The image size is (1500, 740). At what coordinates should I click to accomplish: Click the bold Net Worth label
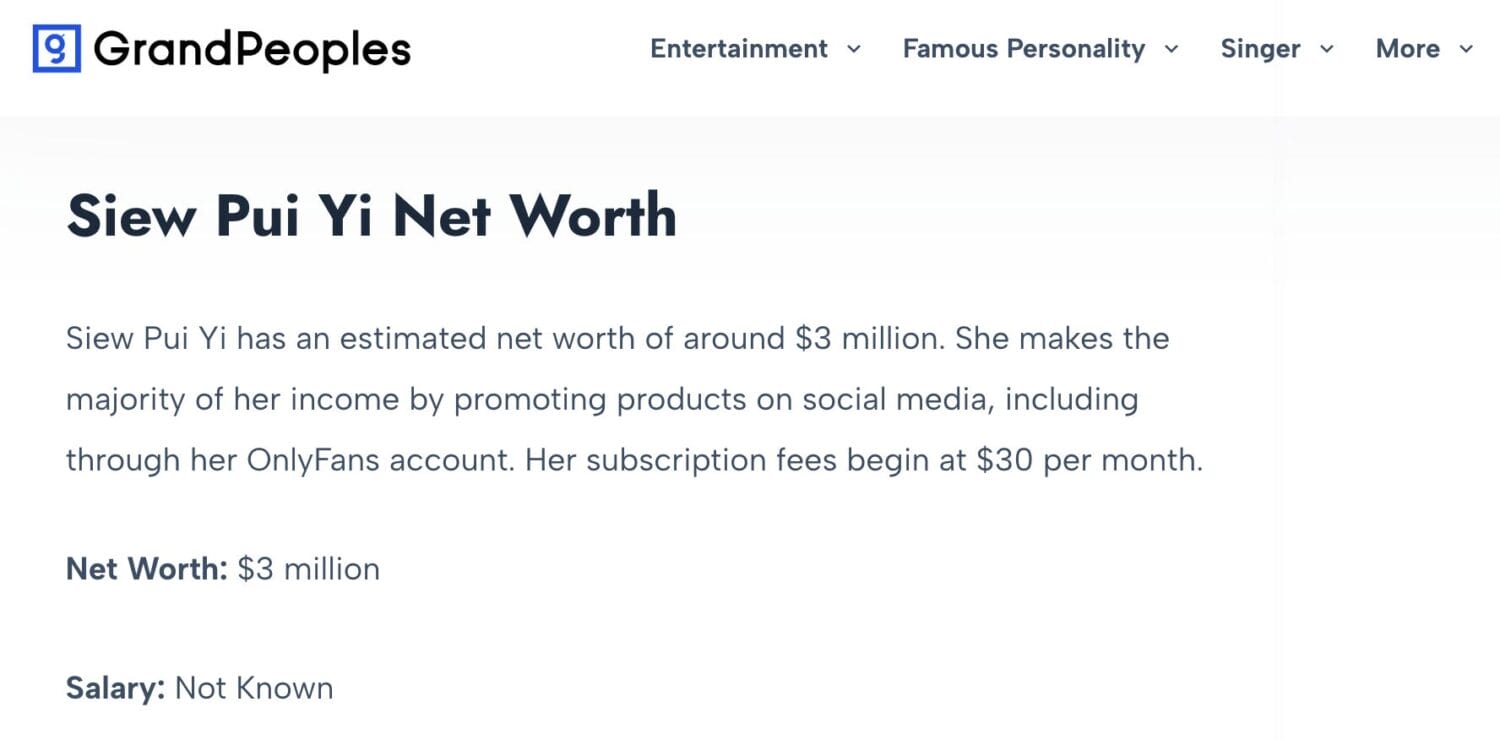point(148,569)
